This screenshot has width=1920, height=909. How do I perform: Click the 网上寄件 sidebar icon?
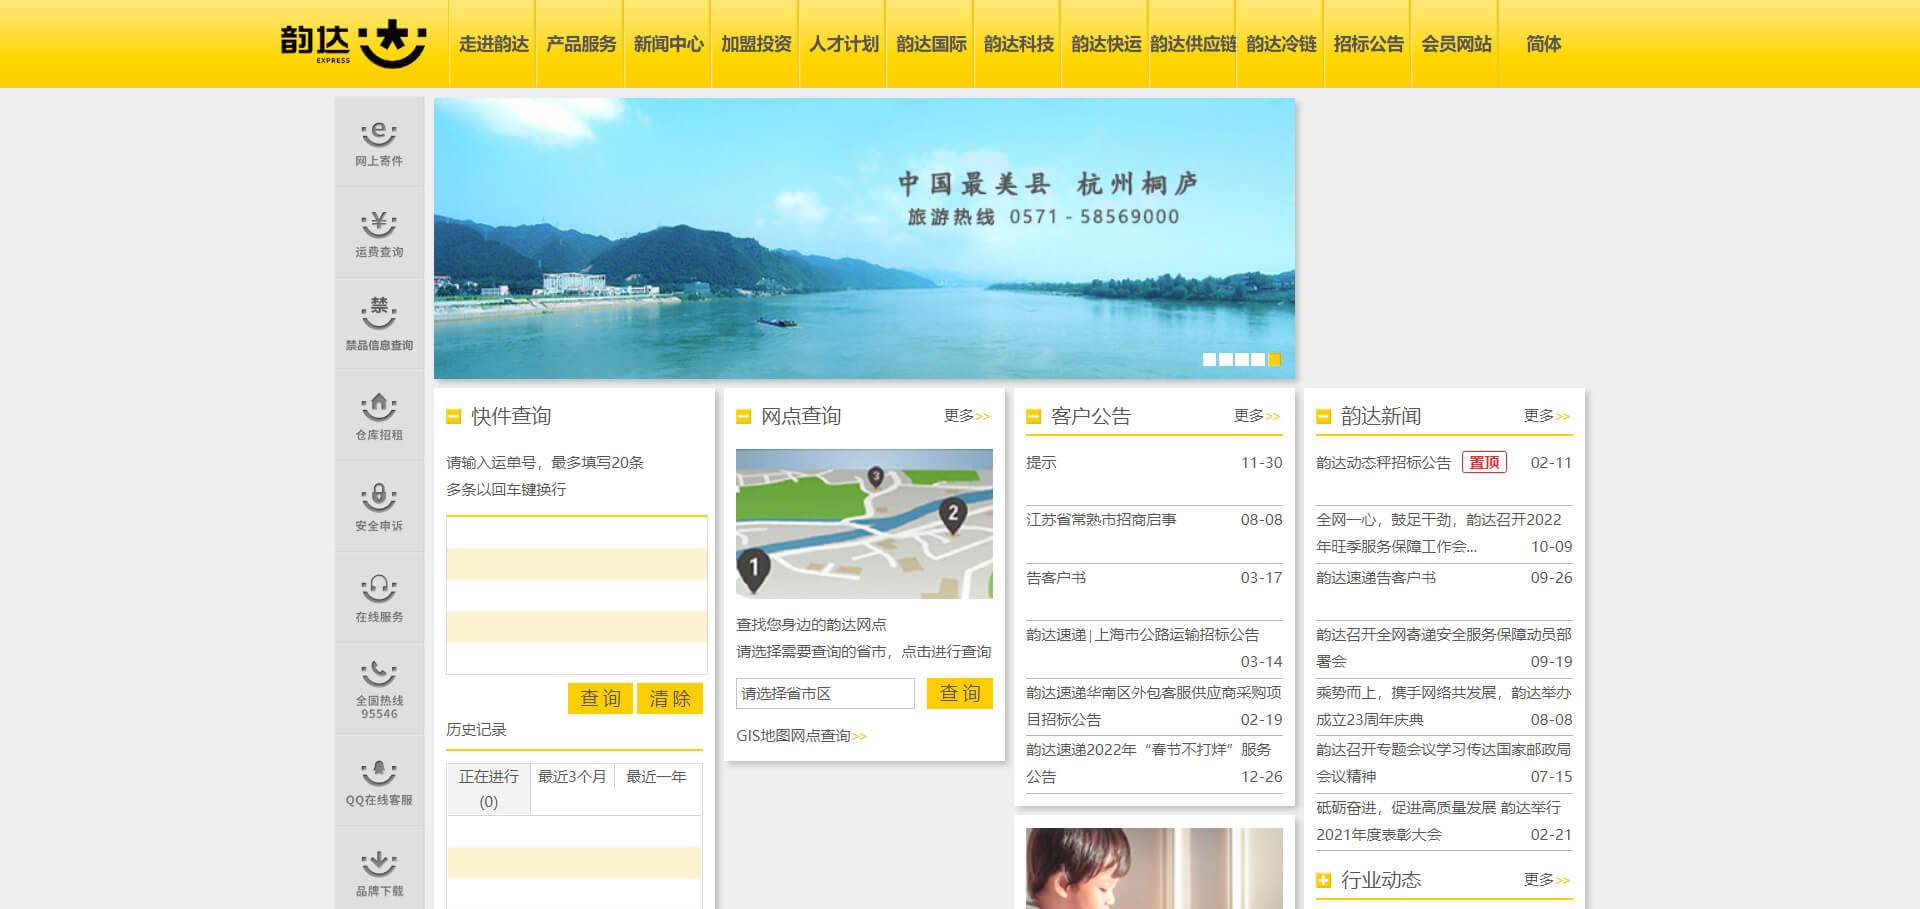(x=379, y=142)
